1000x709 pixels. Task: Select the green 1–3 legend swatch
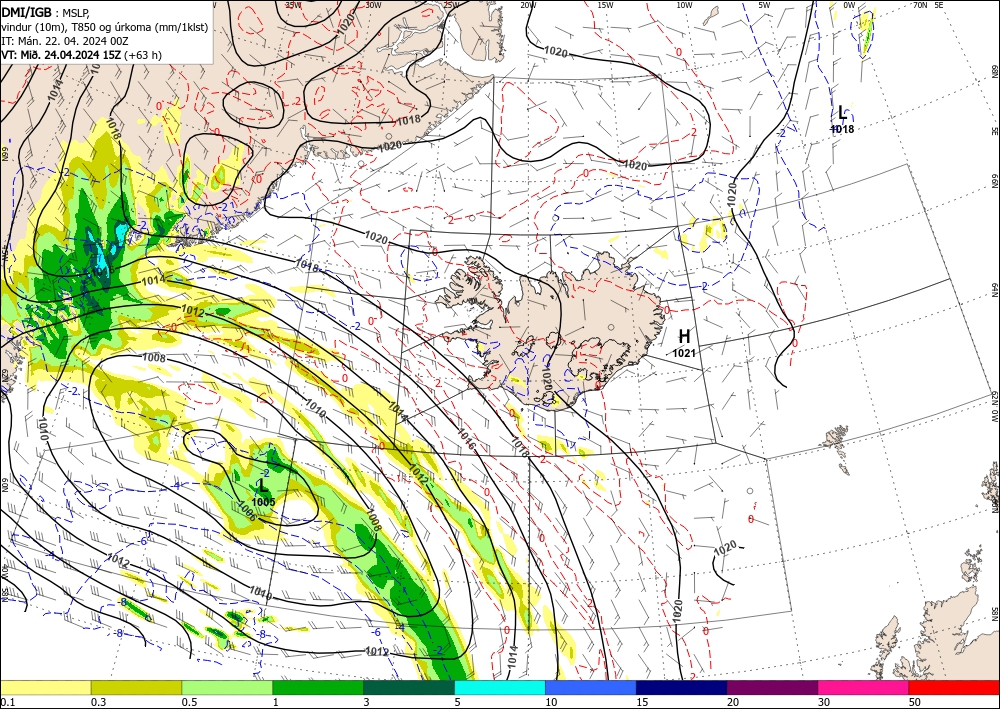[x=318, y=687]
